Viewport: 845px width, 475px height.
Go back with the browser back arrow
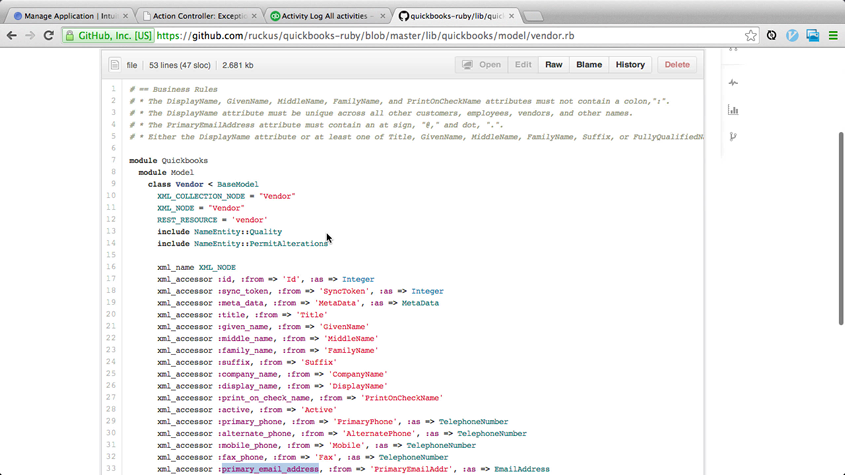coord(12,36)
